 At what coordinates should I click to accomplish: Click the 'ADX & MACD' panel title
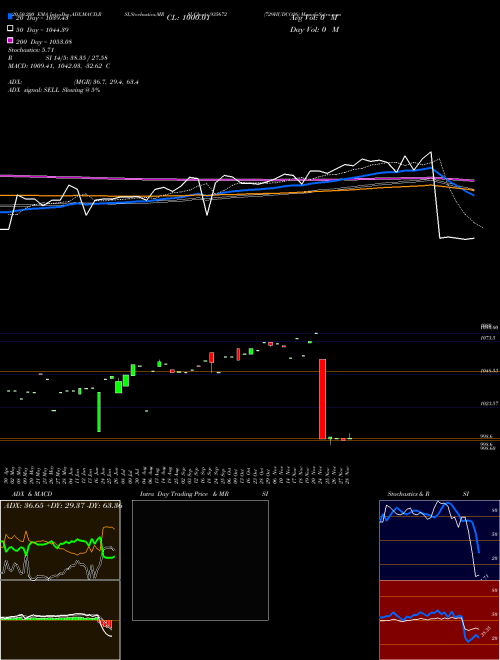(x=32, y=494)
